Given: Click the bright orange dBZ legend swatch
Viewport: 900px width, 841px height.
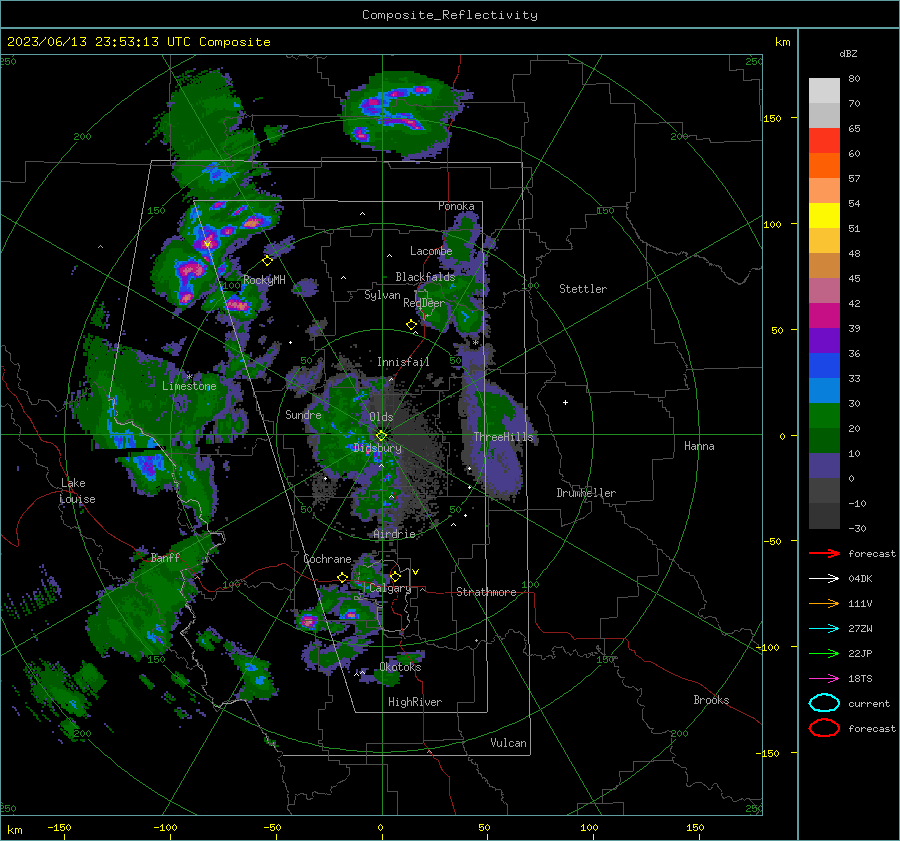Looking at the screenshot, I should click(x=824, y=166).
